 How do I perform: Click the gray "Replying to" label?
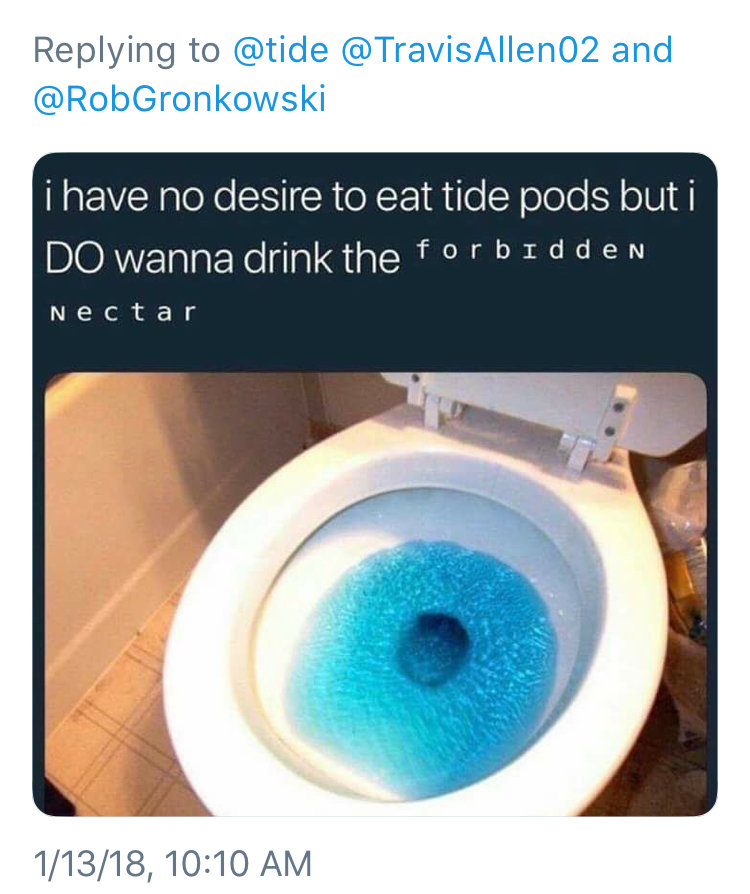point(127,51)
